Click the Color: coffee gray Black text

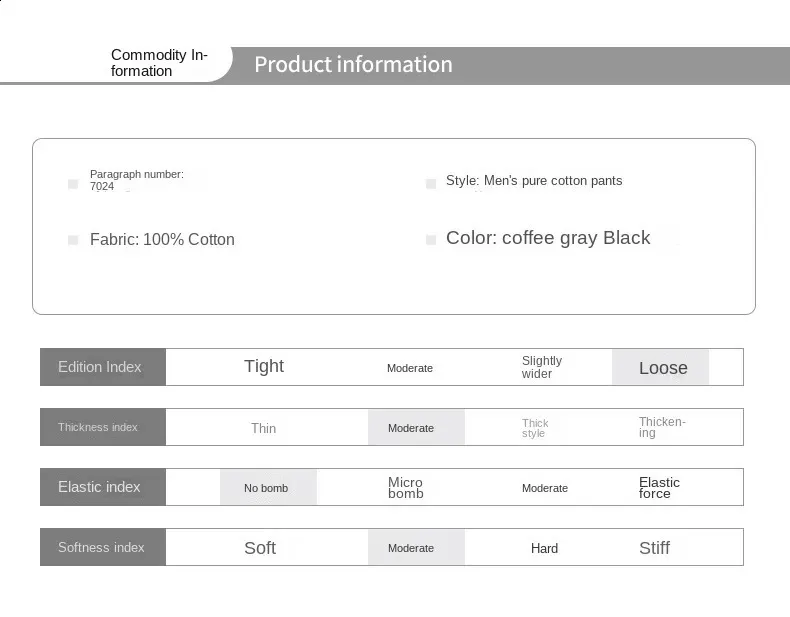pyautogui.click(x=548, y=238)
